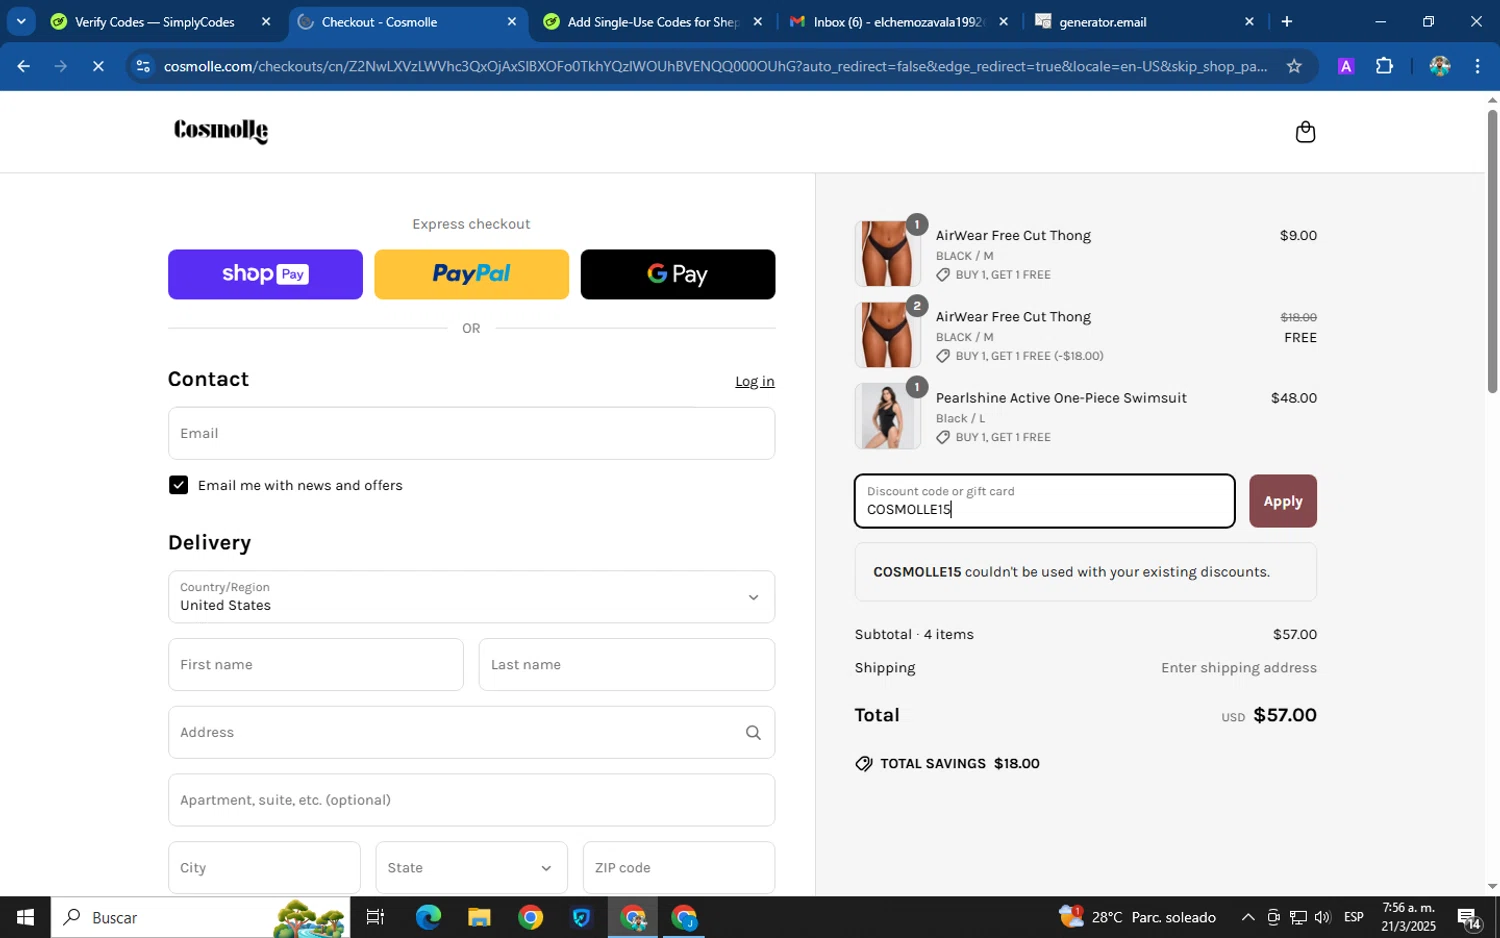Show hidden system tray icons
1500x938 pixels.
(1248, 917)
